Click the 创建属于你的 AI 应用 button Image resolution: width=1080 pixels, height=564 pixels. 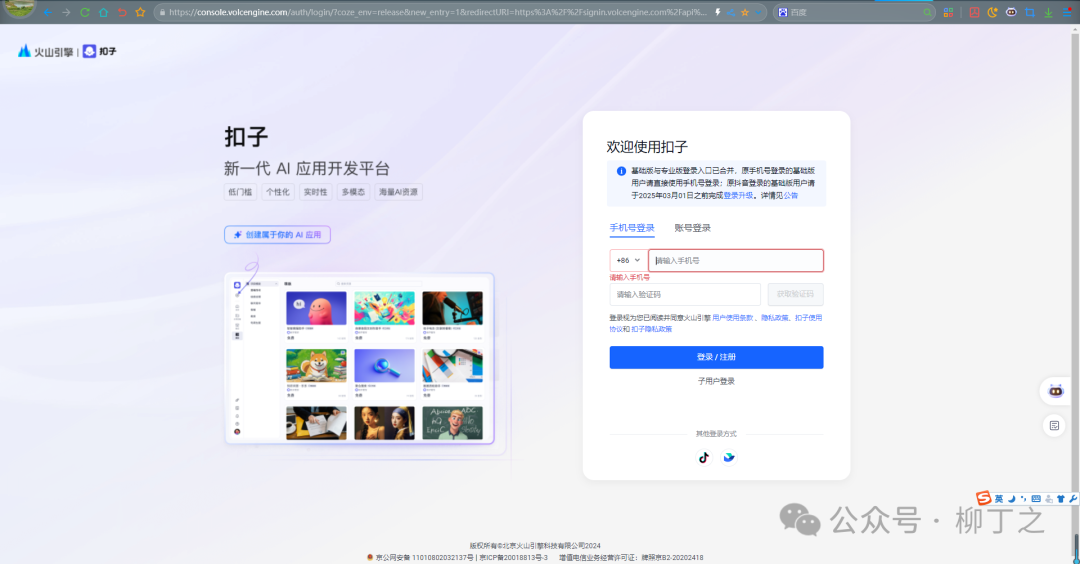click(x=278, y=235)
